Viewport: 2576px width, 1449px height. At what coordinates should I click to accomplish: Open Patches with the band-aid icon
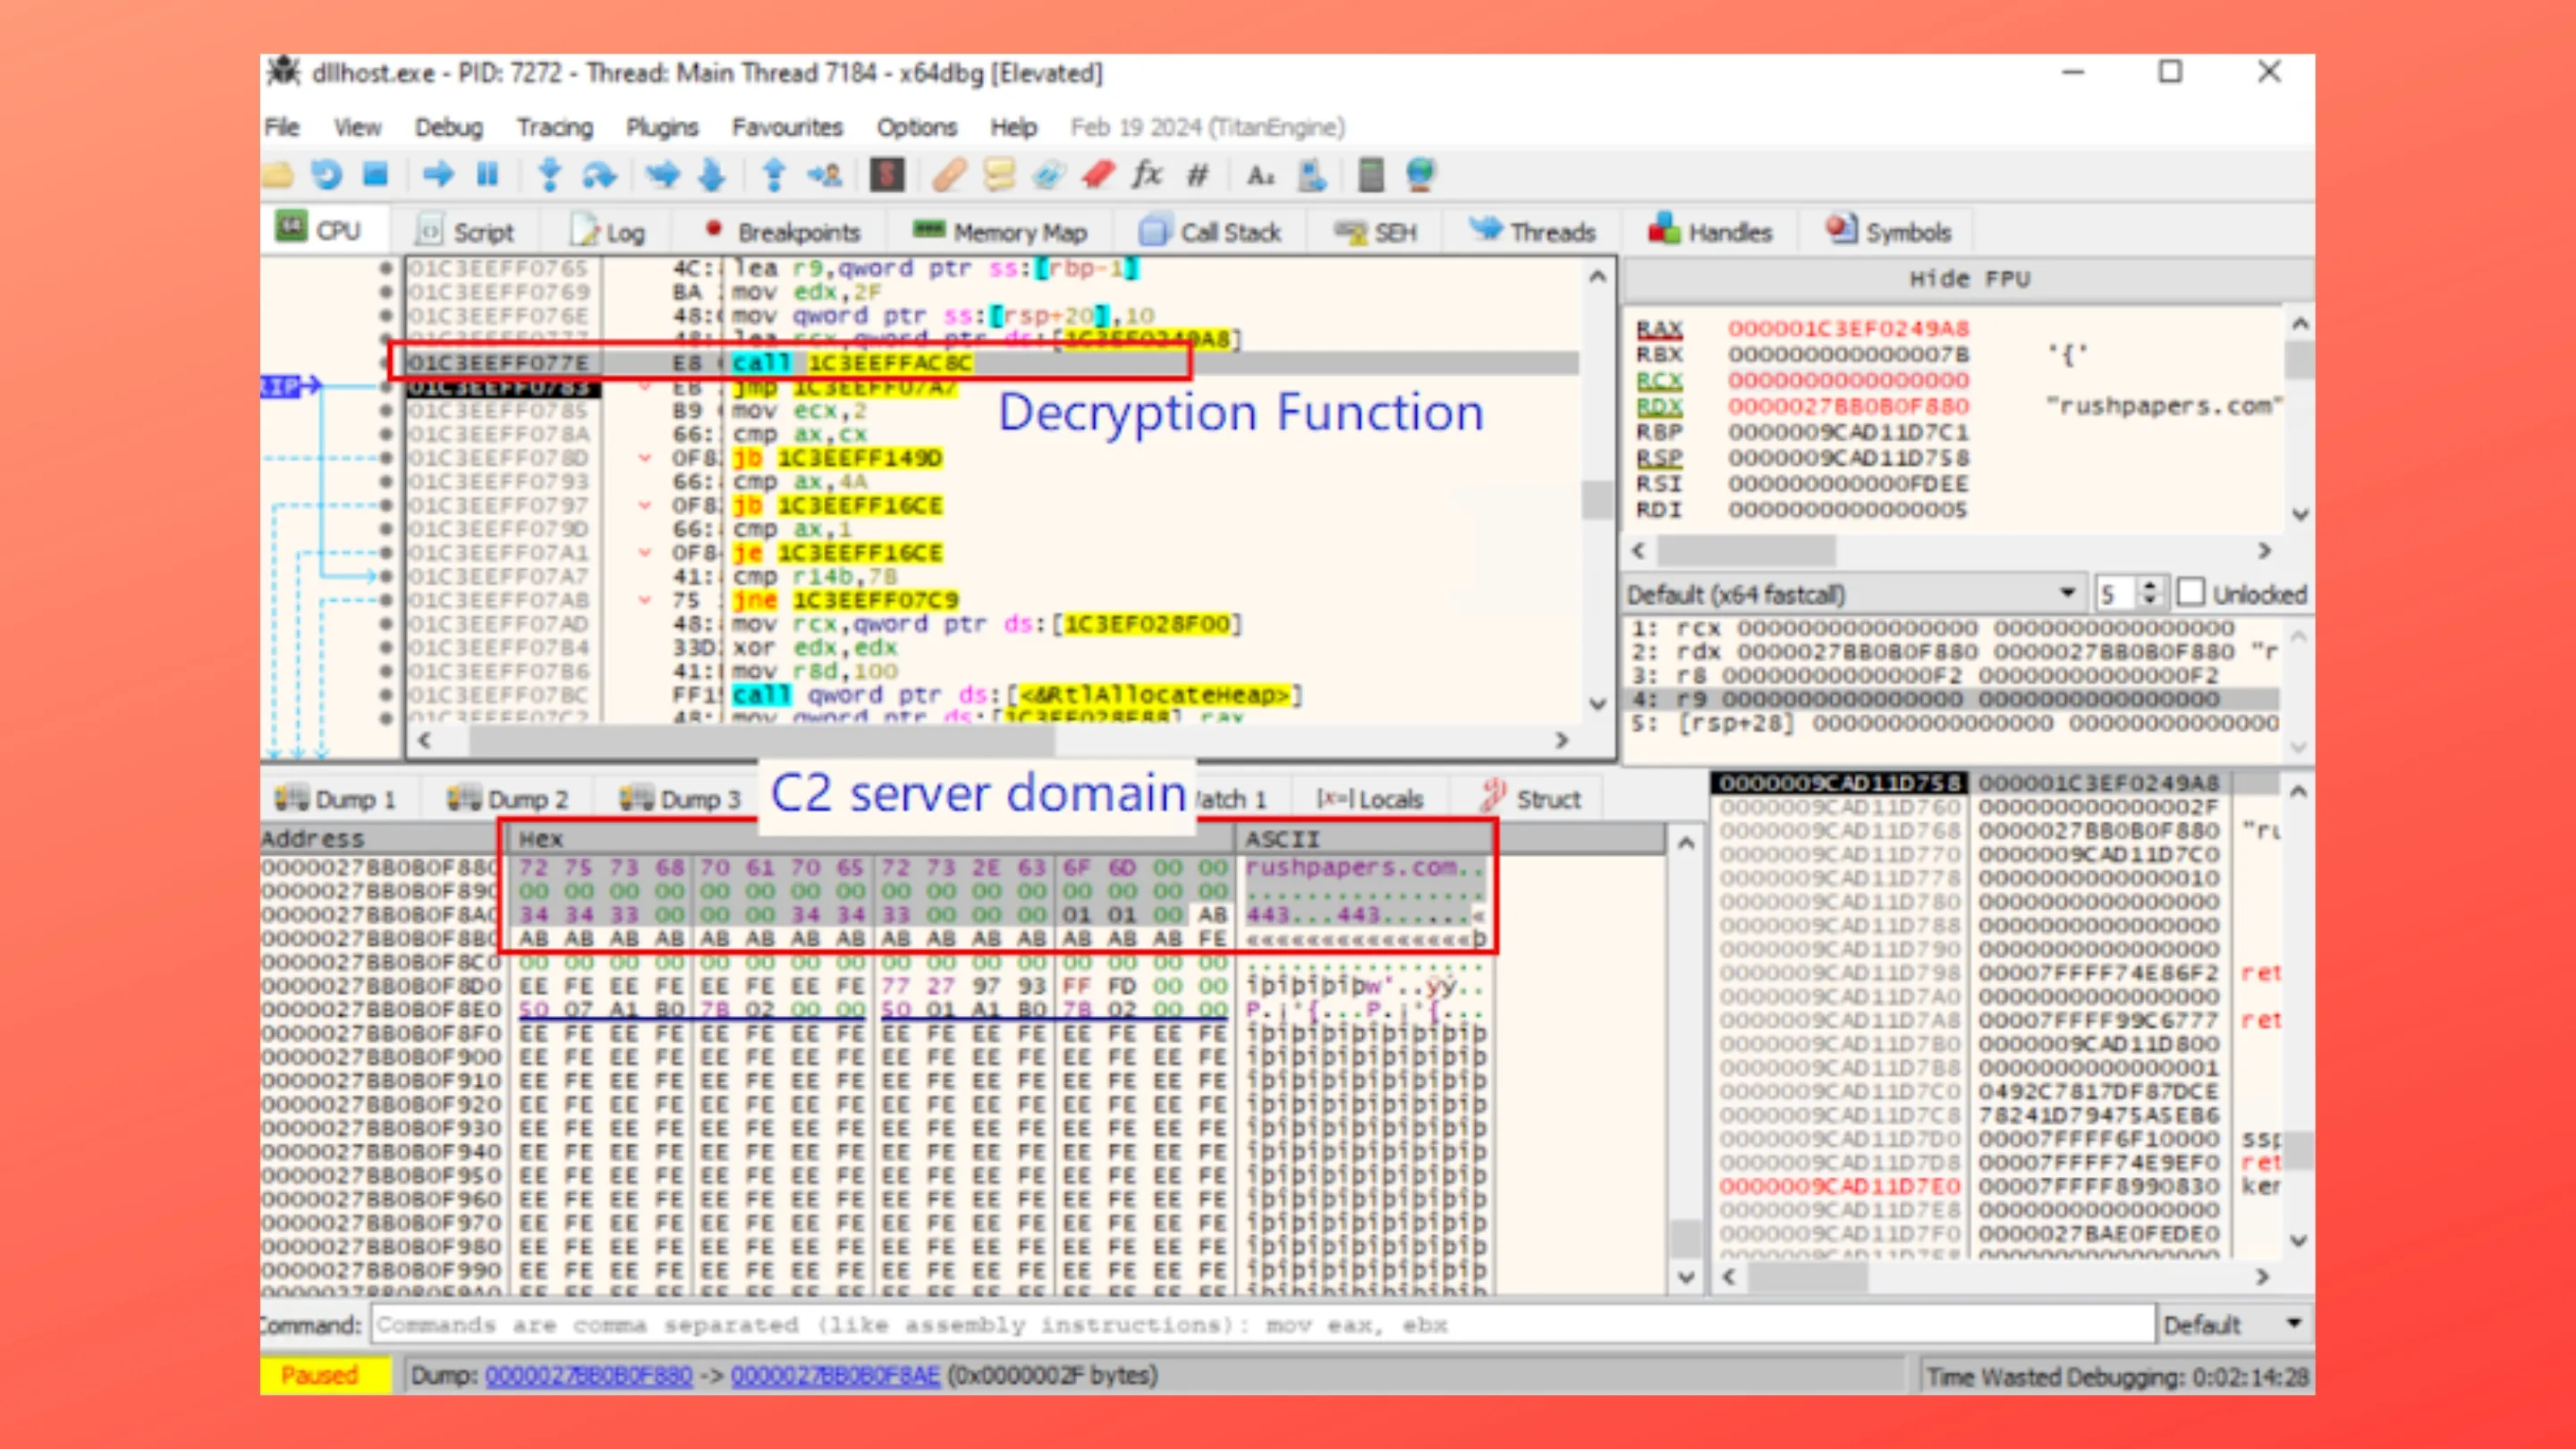[949, 175]
